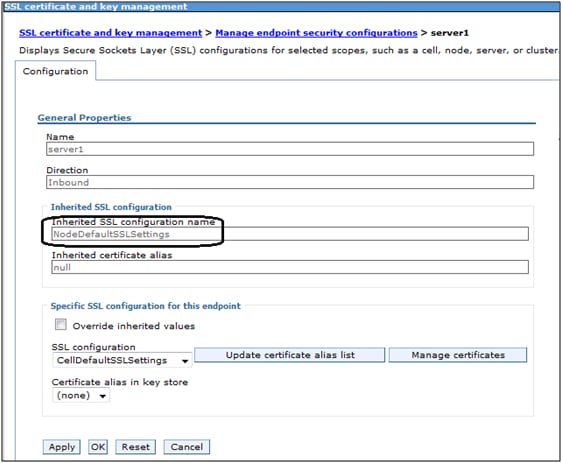
Task: Go to SSL certificate and key management link
Action: [111, 33]
